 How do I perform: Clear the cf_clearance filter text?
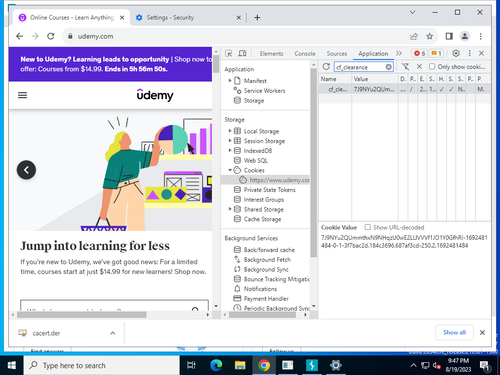pos(389,67)
